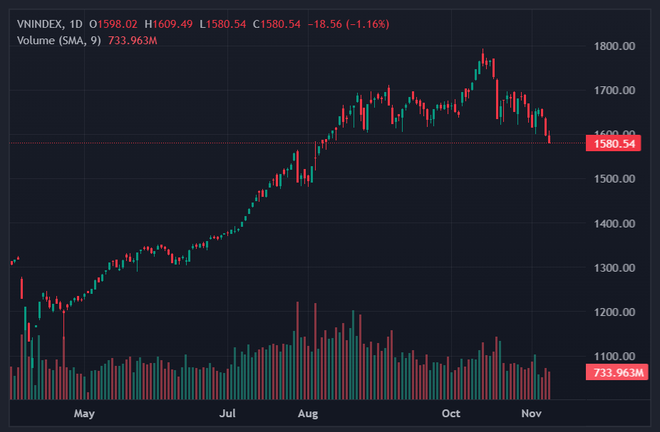Viewport: 660px width, 432px height.
Task: Click the red 1580.54 current price tag
Action: 615,143
